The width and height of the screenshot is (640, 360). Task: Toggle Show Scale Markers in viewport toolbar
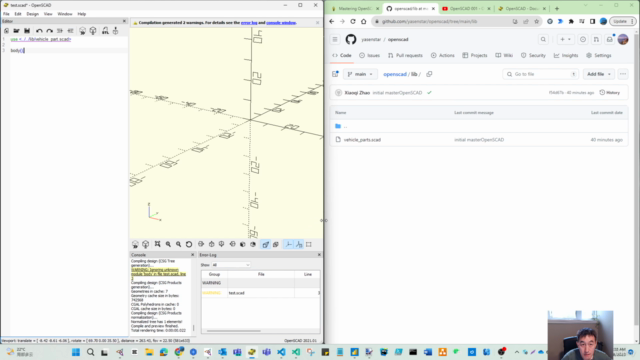click(x=299, y=244)
